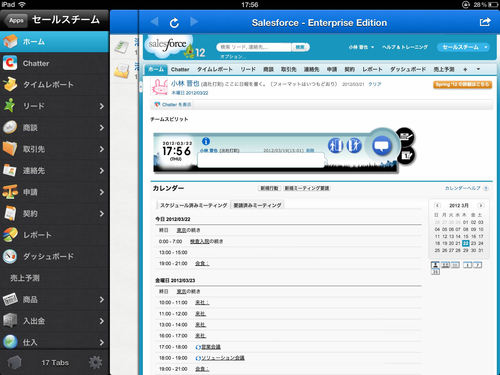
Task: Select the 仕入 globe icon
Action: (x=10, y=342)
